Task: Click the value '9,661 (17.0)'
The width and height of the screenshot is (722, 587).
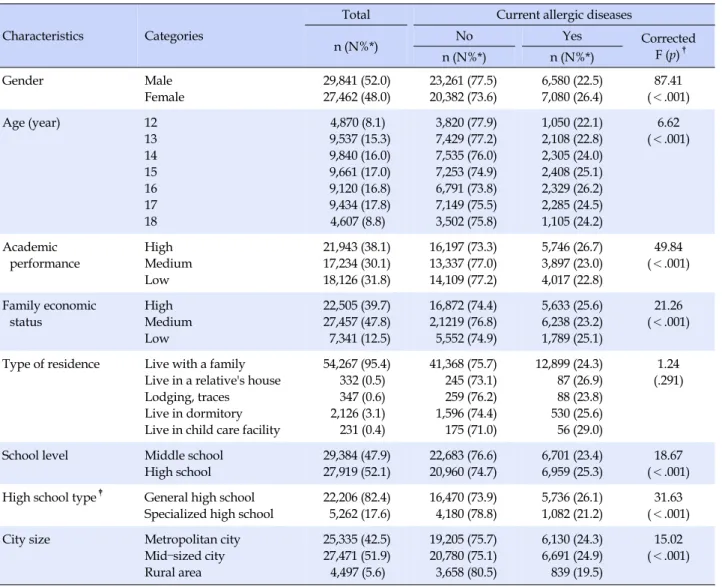Action: coord(360,172)
